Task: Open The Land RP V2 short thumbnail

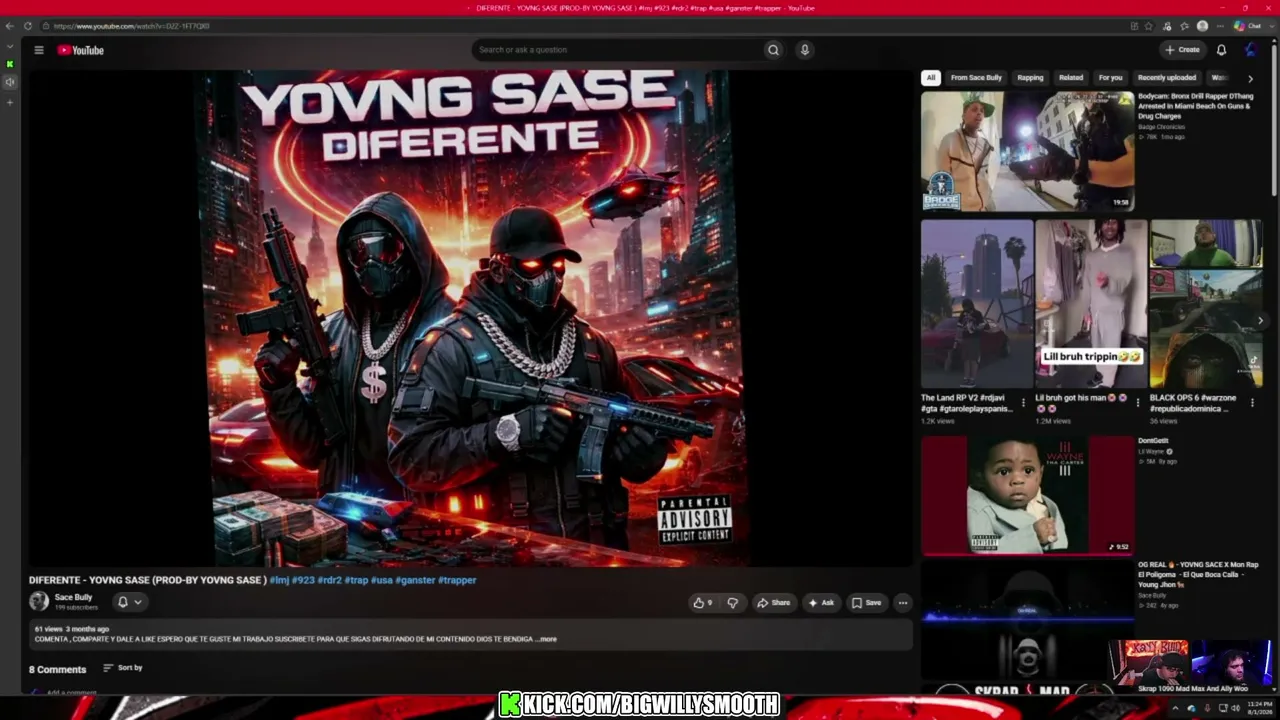Action: coord(977,304)
